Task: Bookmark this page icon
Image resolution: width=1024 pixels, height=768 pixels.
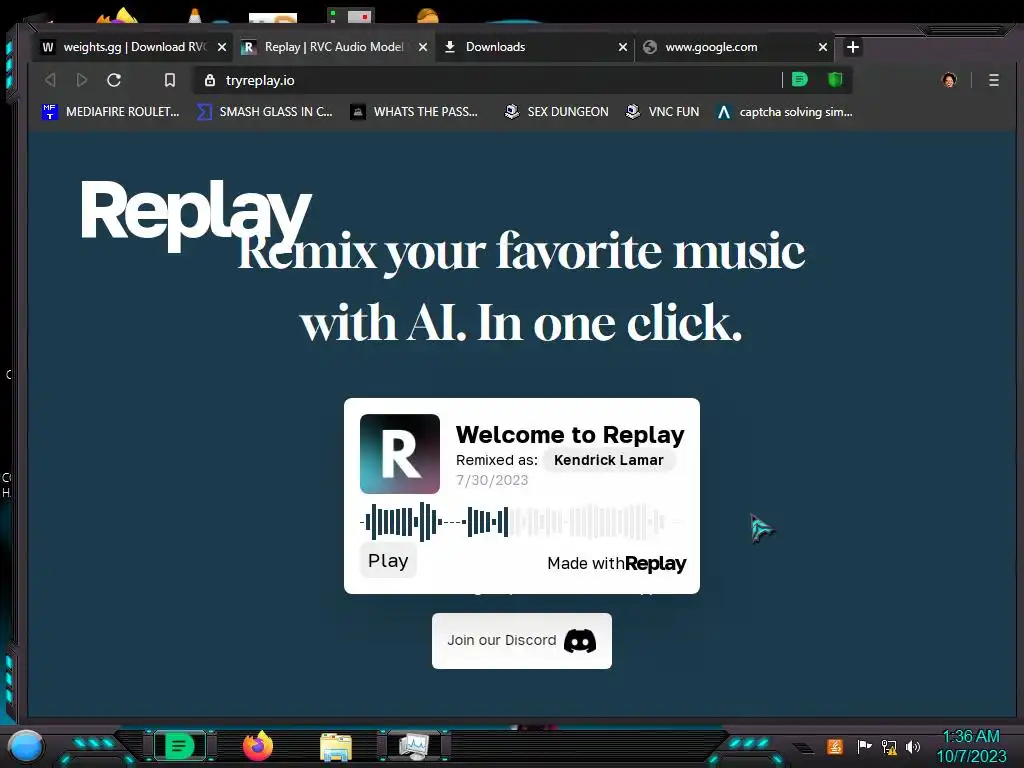Action: pos(170,80)
